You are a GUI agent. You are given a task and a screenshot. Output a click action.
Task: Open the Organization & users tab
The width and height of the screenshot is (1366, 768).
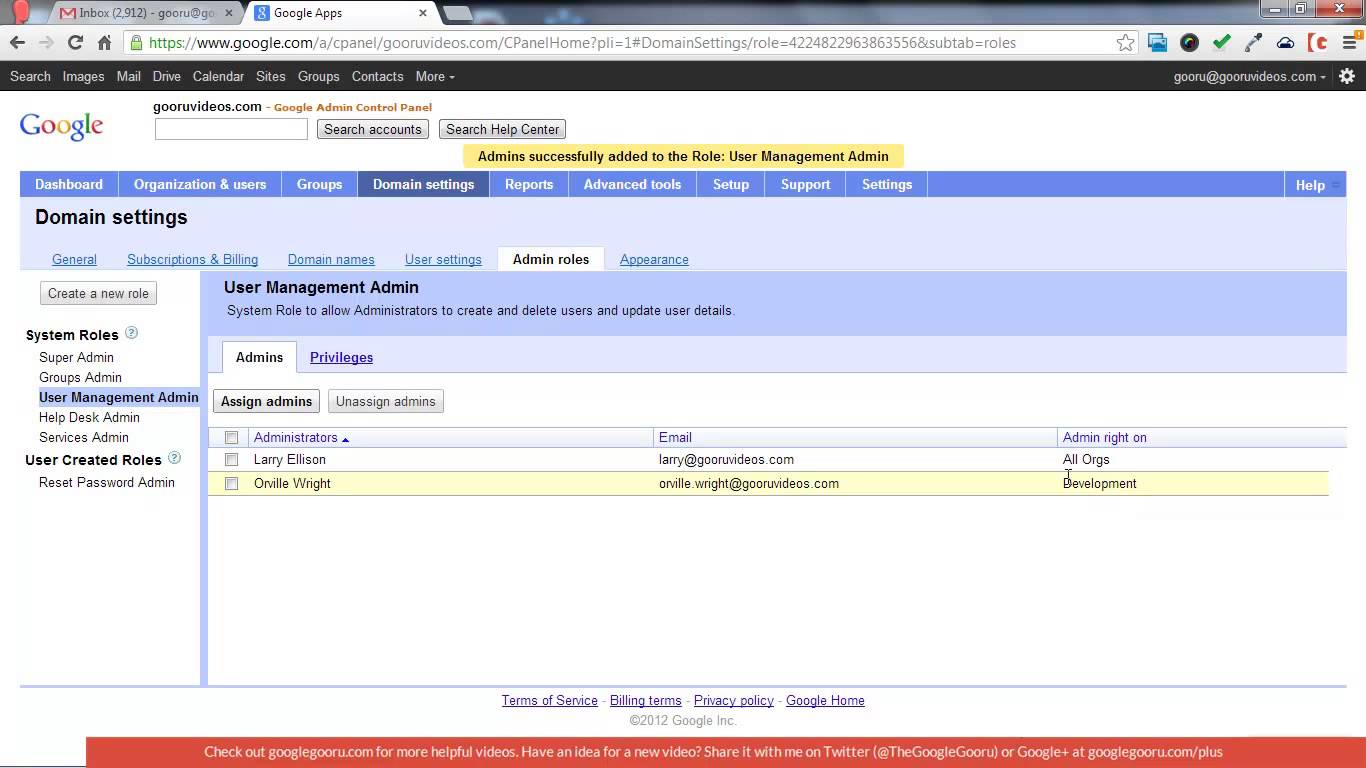pos(200,184)
